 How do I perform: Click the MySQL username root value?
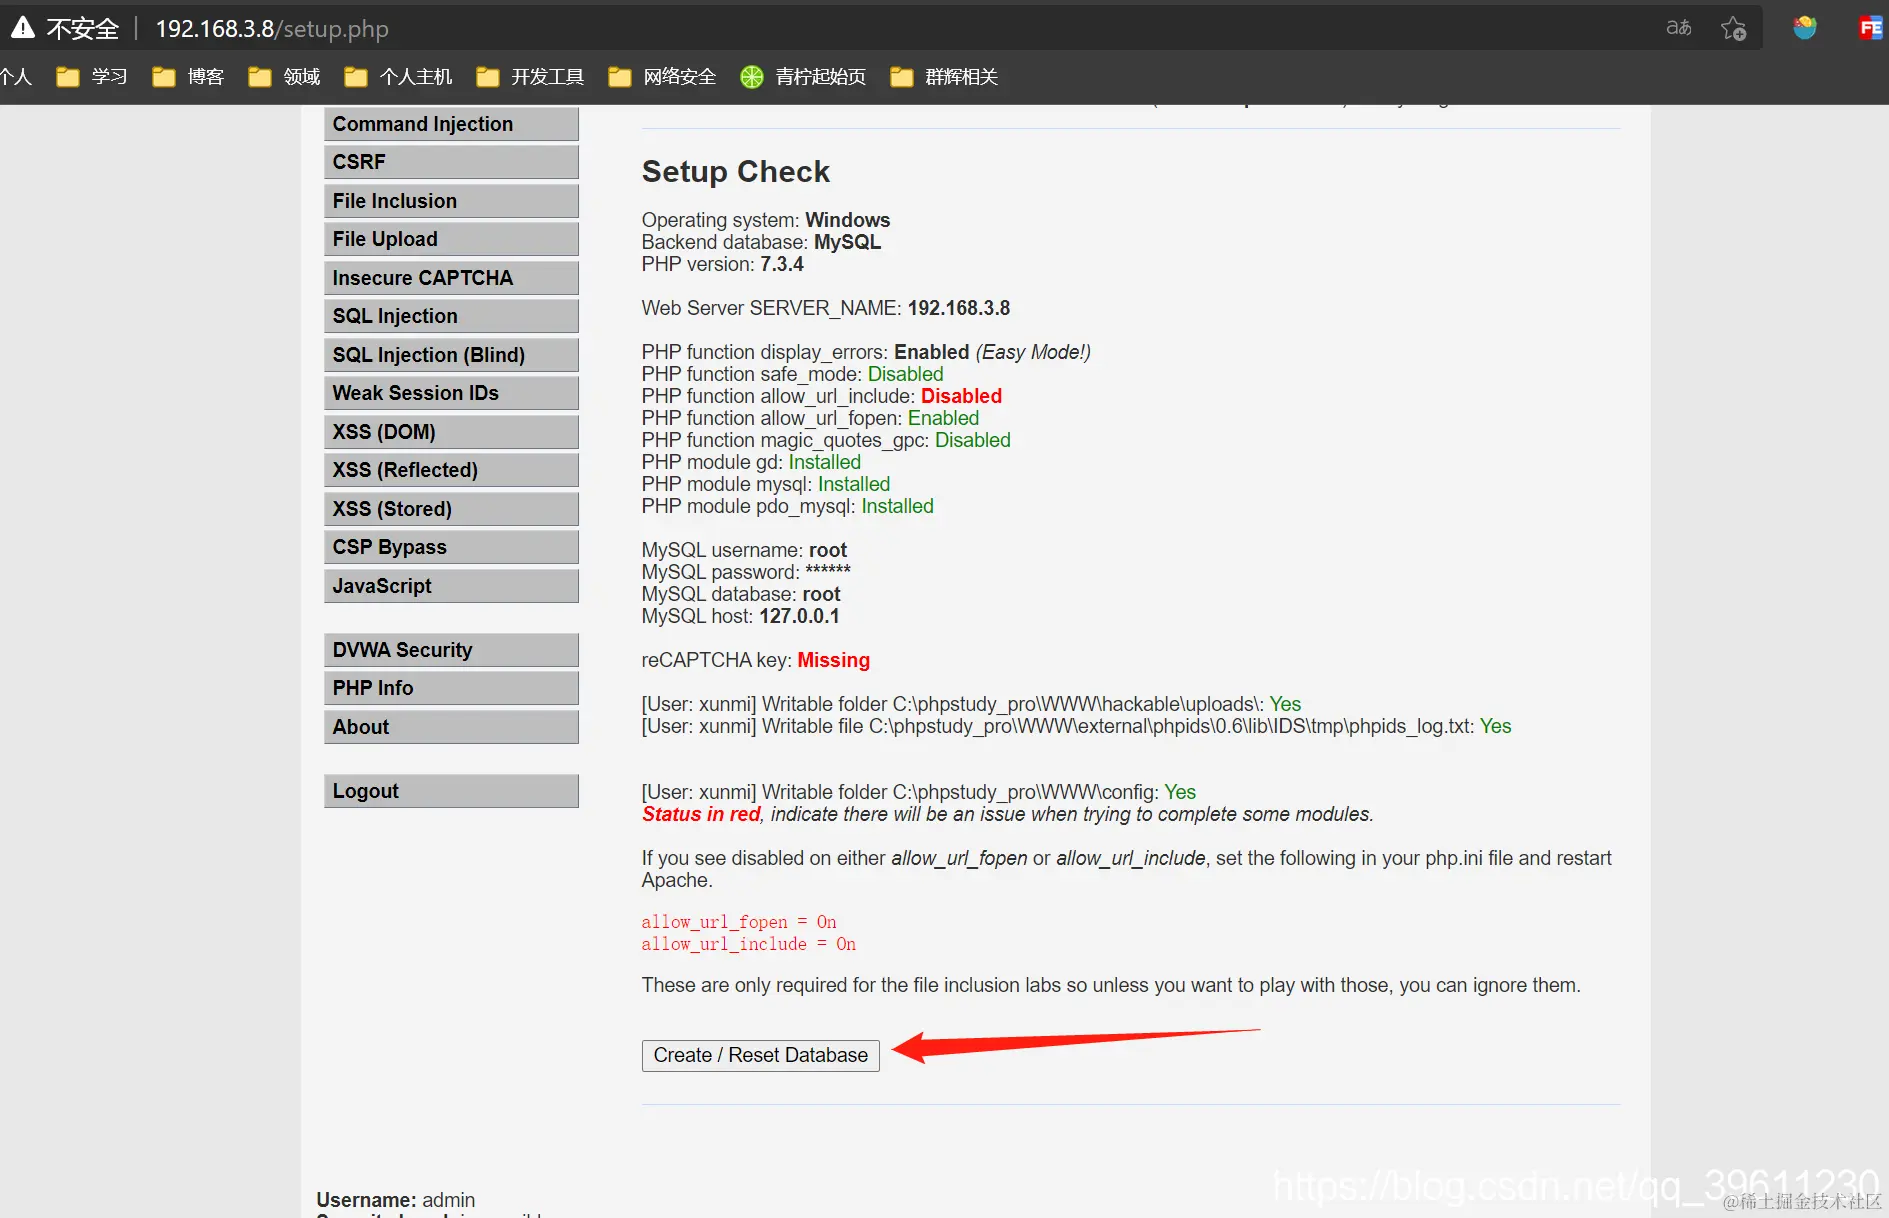coord(827,550)
